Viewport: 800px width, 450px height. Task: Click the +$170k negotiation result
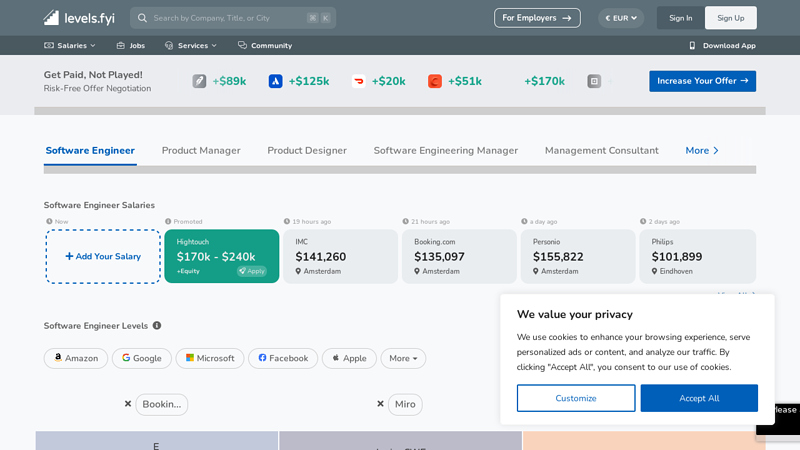pyautogui.click(x=544, y=81)
